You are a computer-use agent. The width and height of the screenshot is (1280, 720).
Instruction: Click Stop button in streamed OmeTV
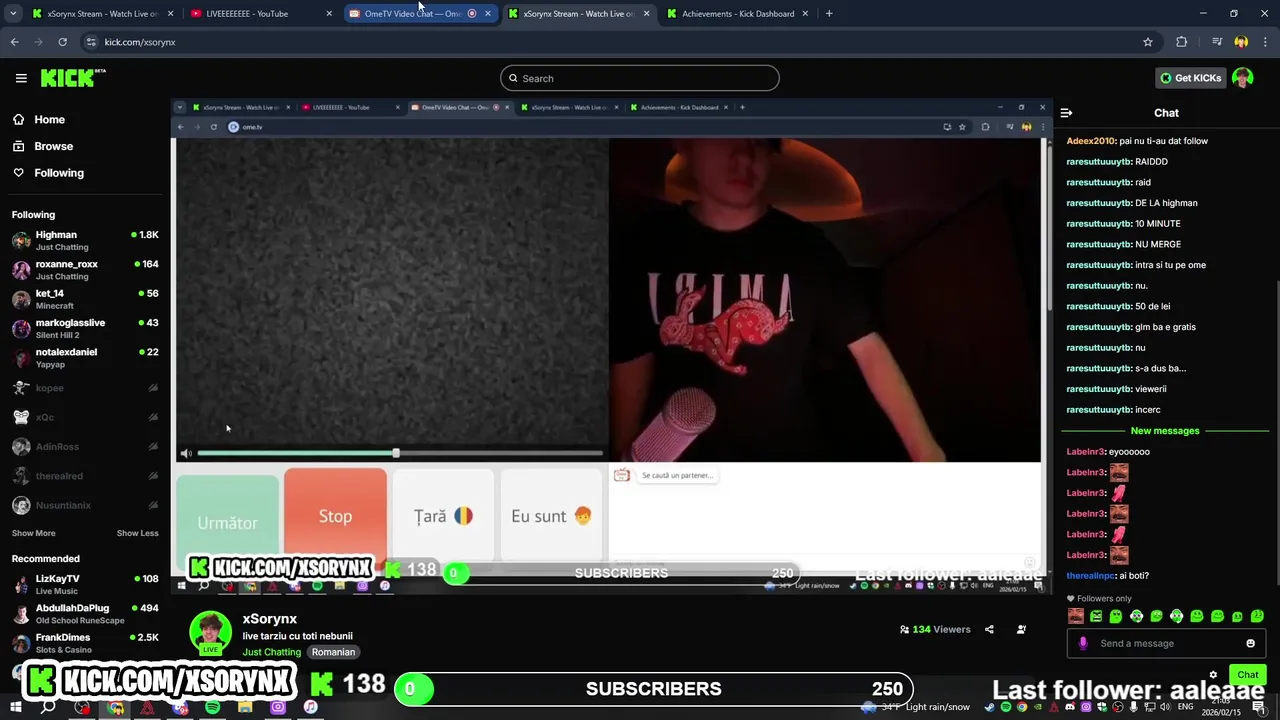(335, 516)
